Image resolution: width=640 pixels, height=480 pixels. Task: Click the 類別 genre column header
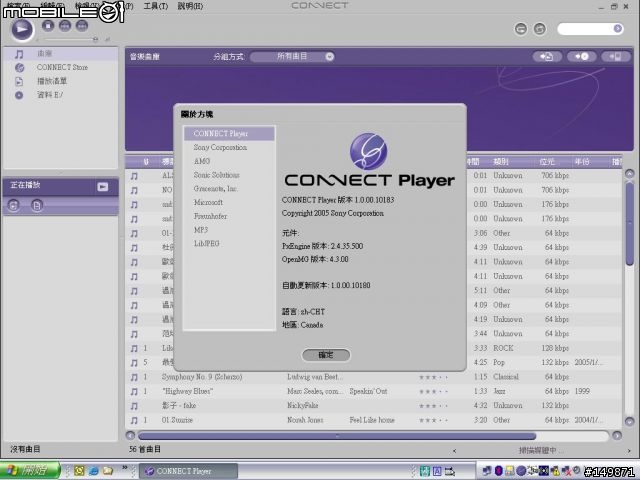[501, 162]
